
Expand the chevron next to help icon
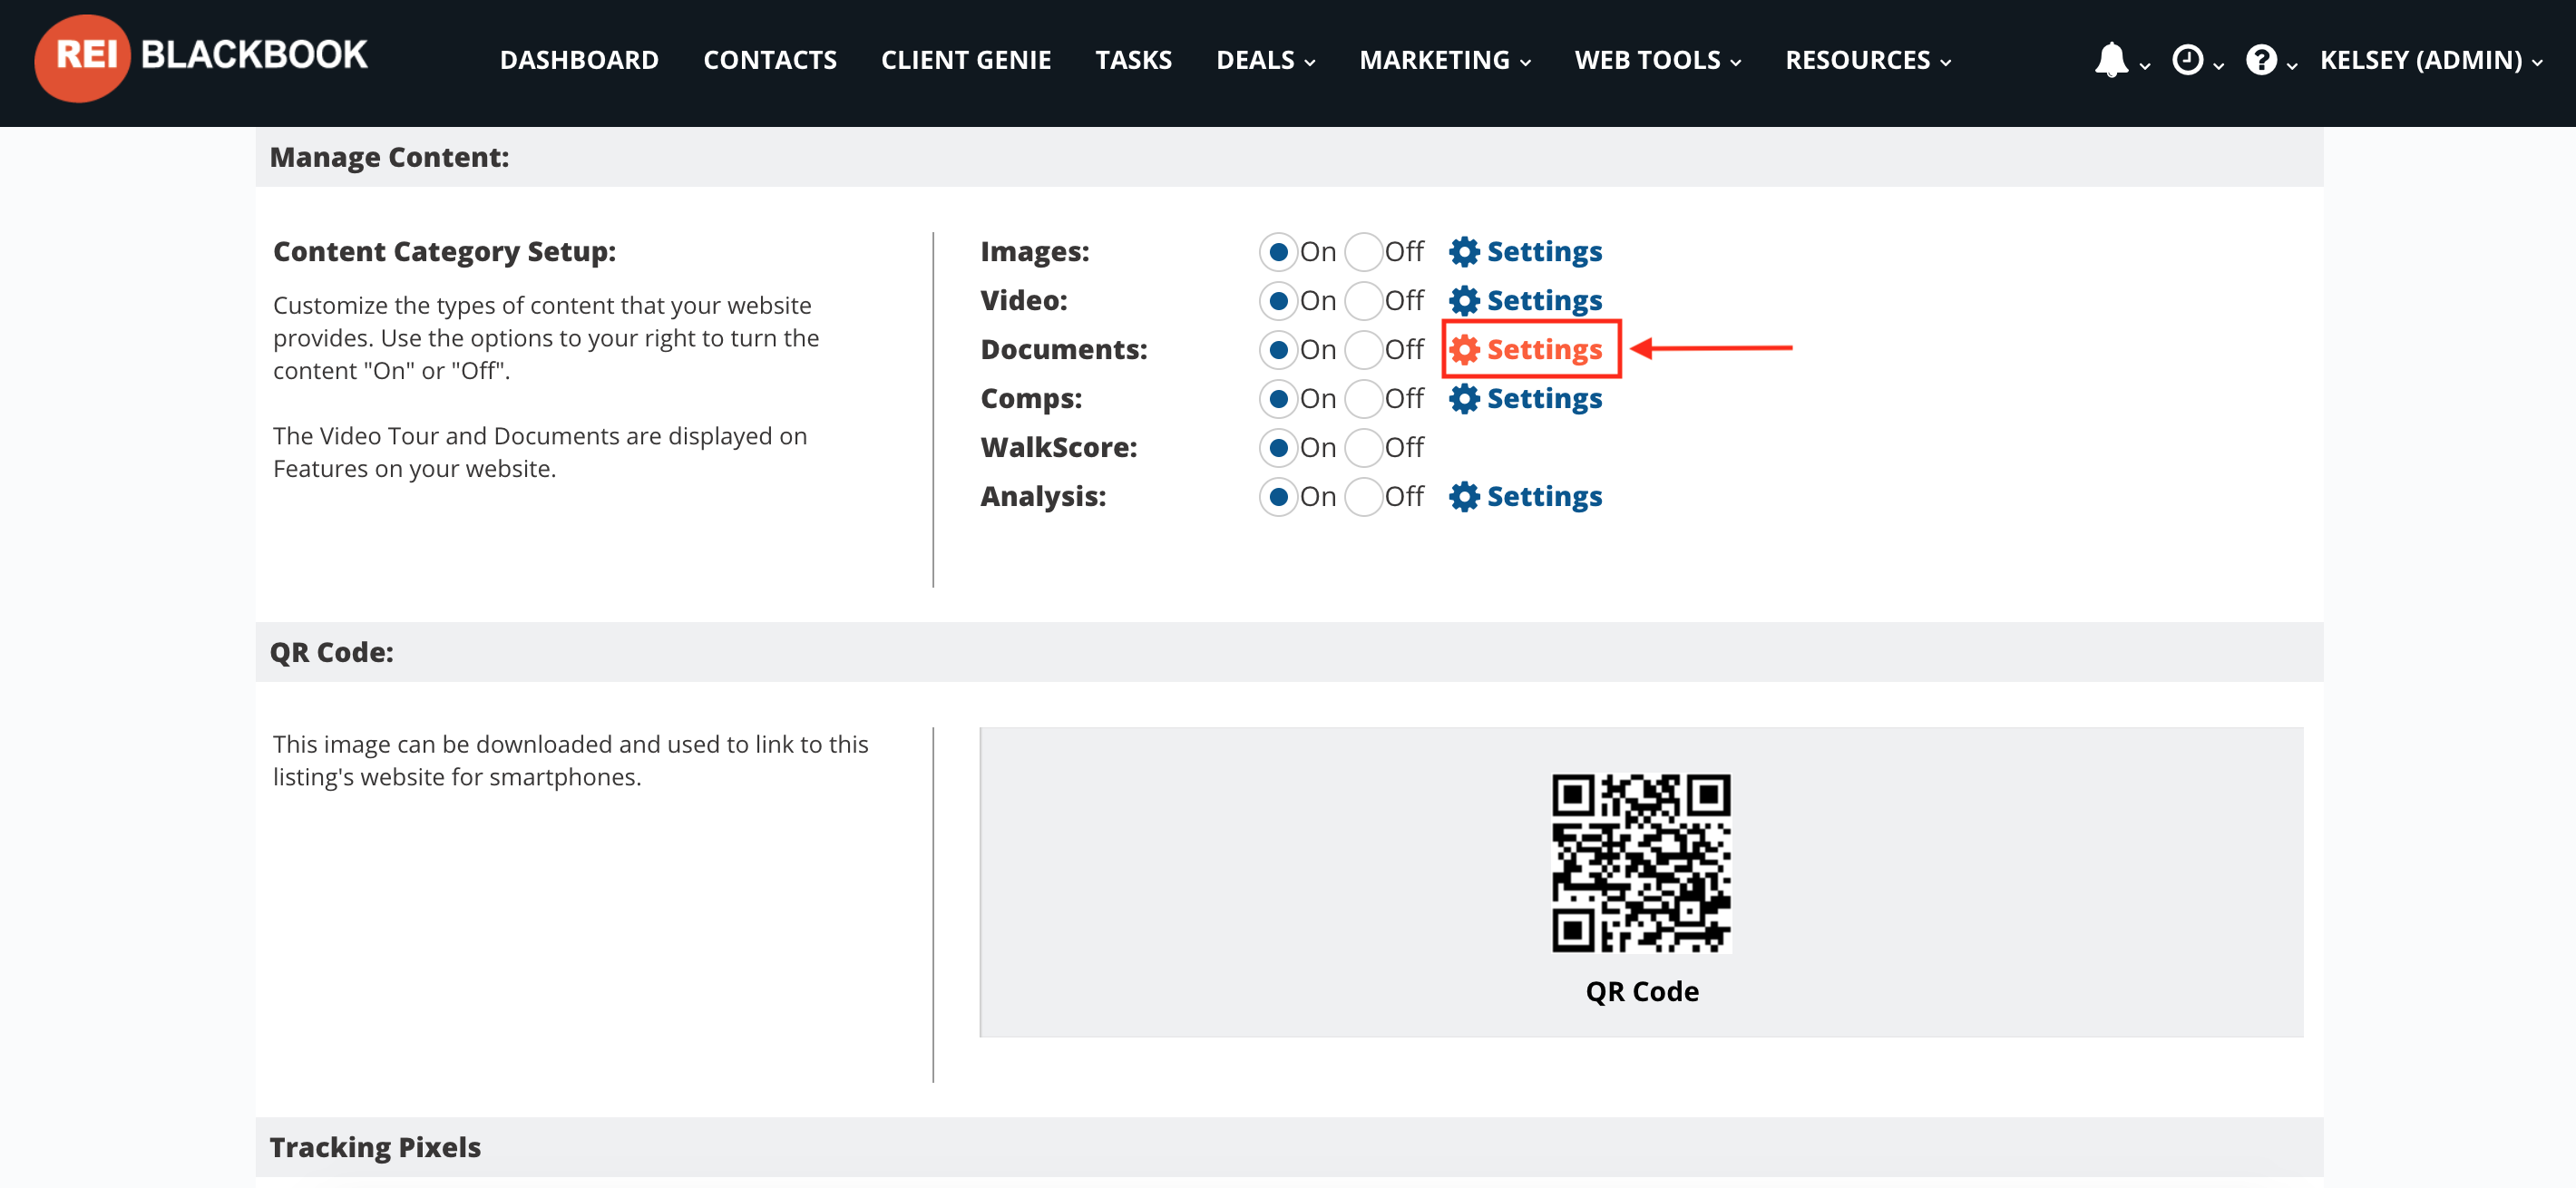click(2292, 65)
